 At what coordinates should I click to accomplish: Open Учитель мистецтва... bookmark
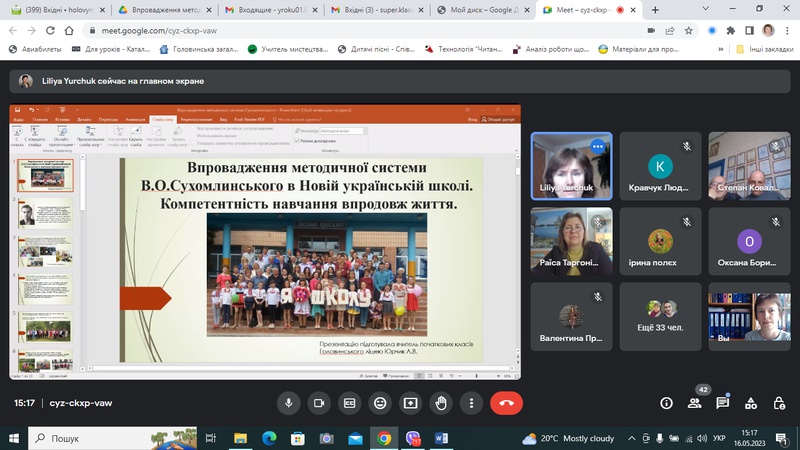point(288,49)
